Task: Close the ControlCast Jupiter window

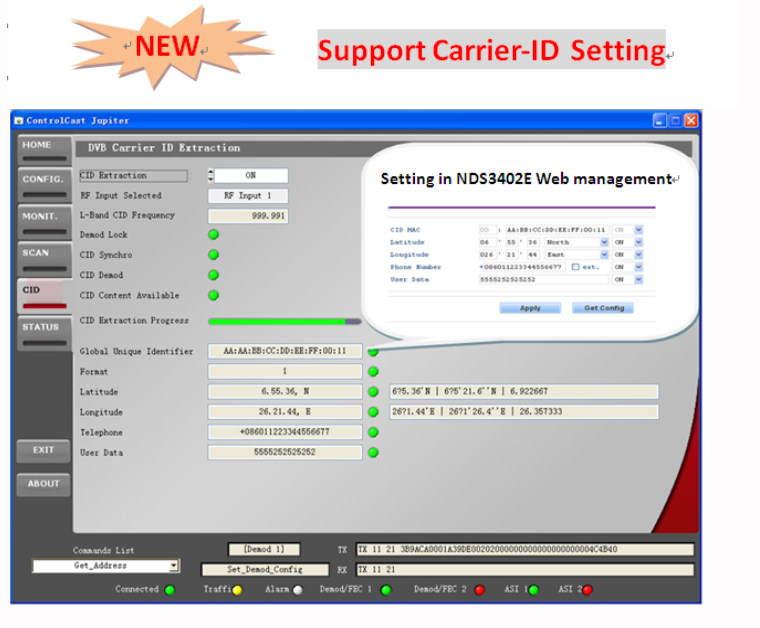Action: [691, 120]
